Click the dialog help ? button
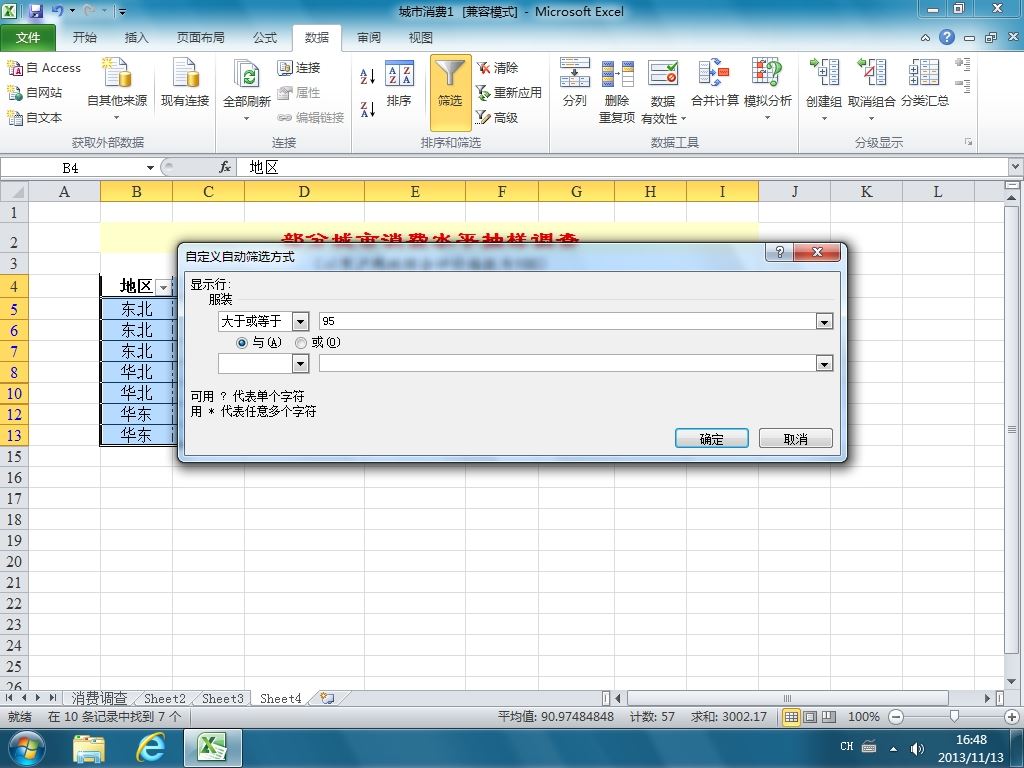The height and width of the screenshot is (768, 1024). click(779, 252)
